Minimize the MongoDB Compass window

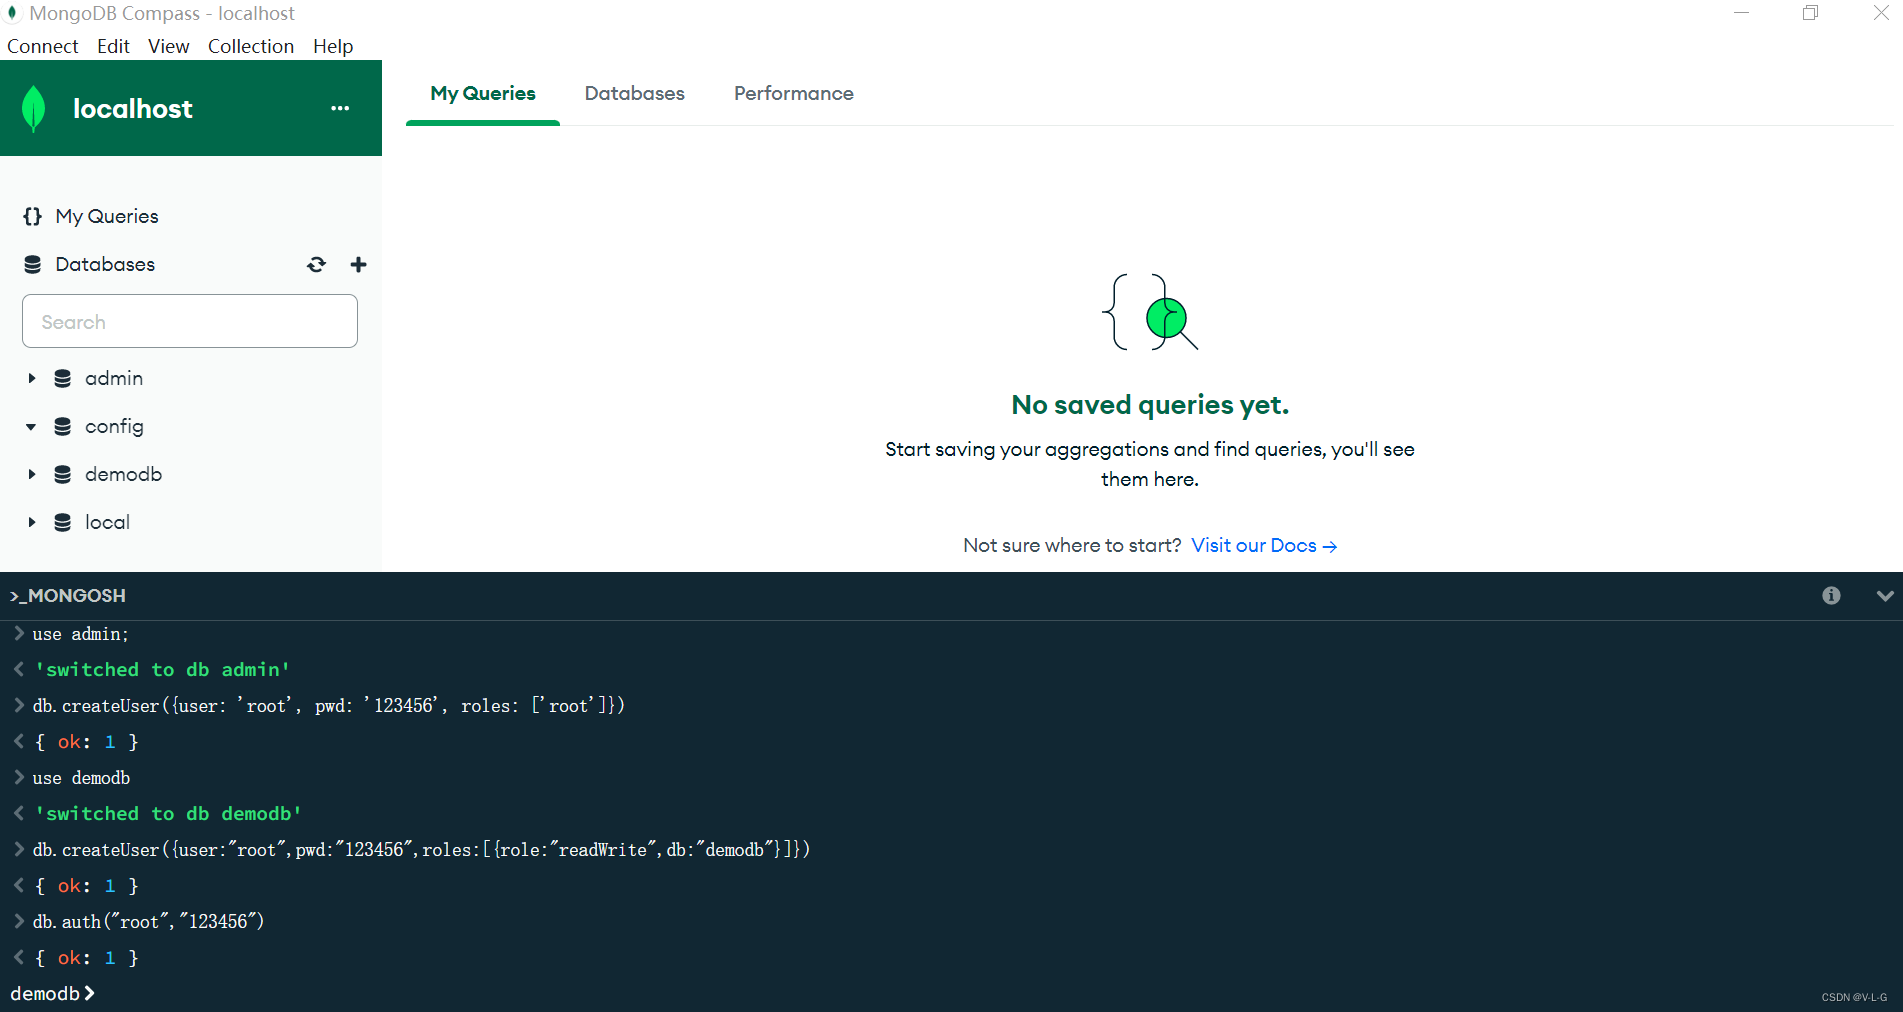pos(1741,13)
